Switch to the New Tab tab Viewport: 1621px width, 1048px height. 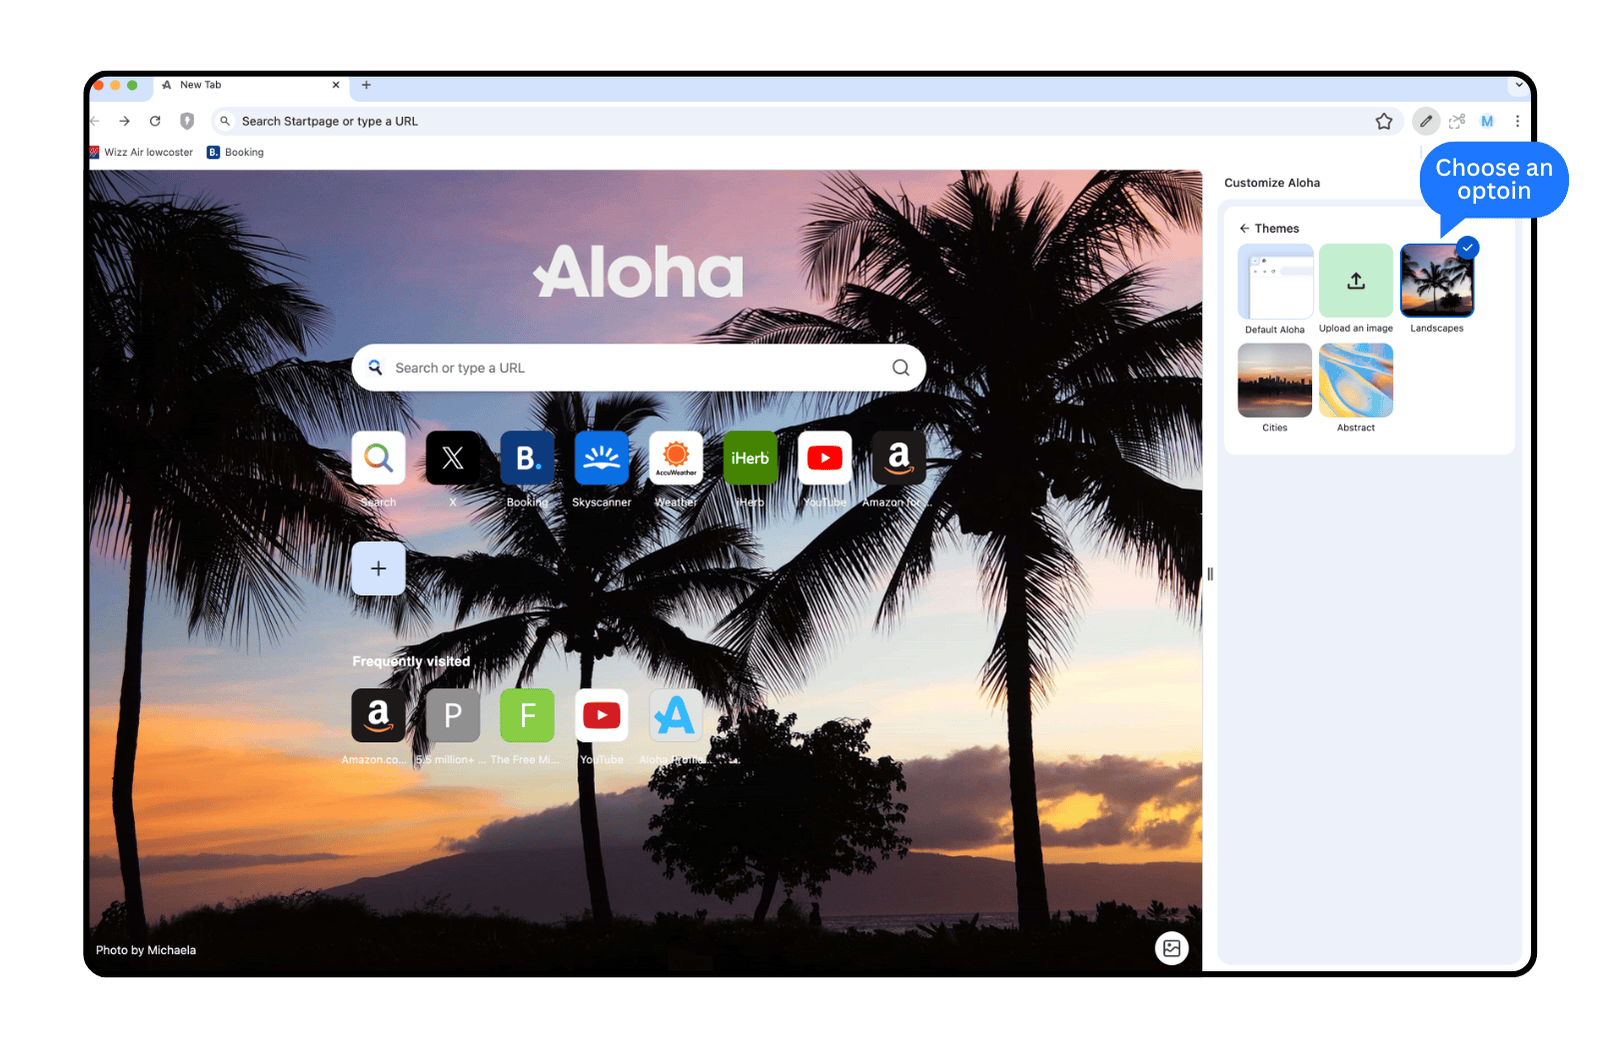pos(250,85)
